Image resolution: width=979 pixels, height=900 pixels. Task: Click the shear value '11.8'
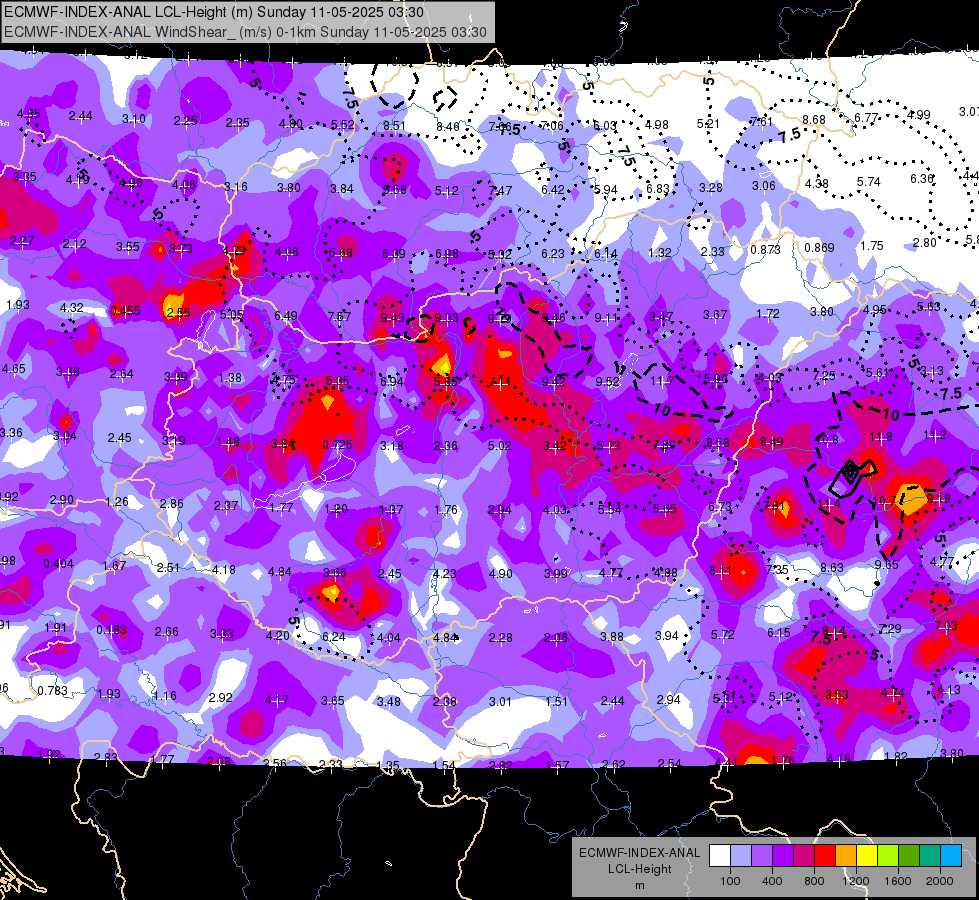(x=881, y=437)
